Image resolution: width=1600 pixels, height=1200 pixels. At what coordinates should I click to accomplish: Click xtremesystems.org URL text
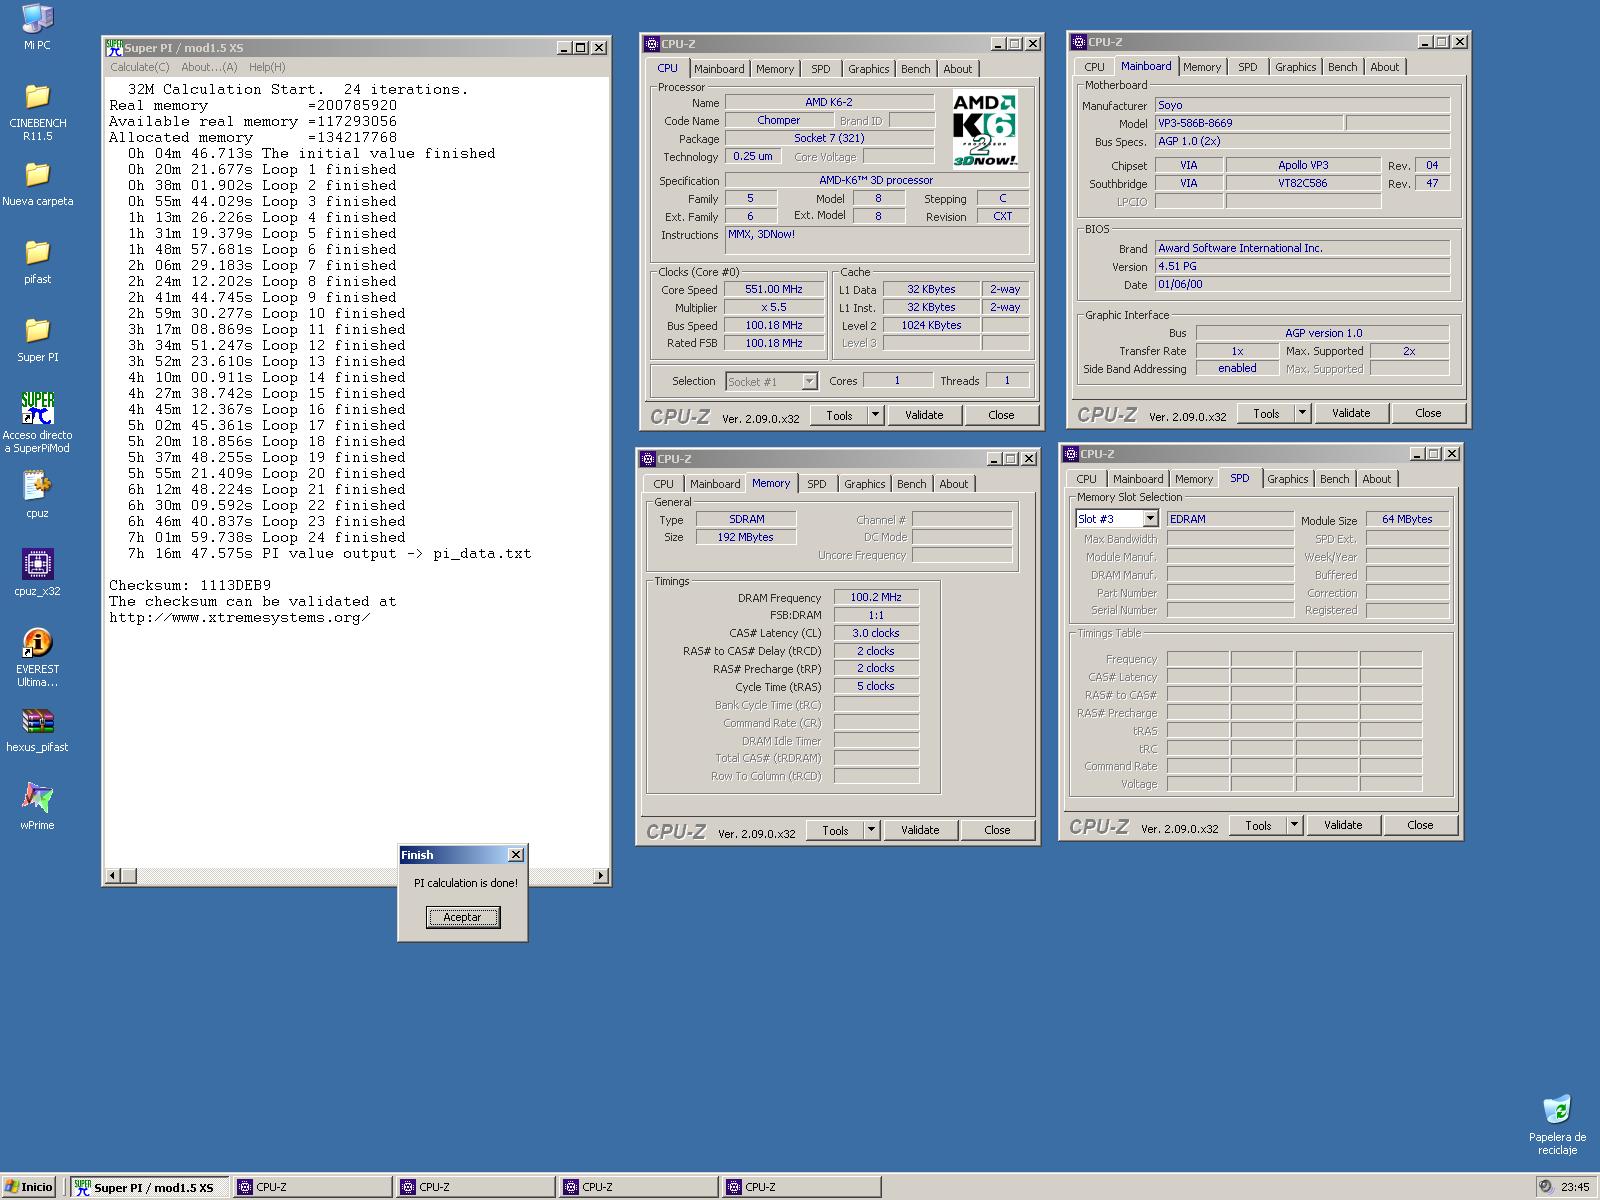coord(240,617)
